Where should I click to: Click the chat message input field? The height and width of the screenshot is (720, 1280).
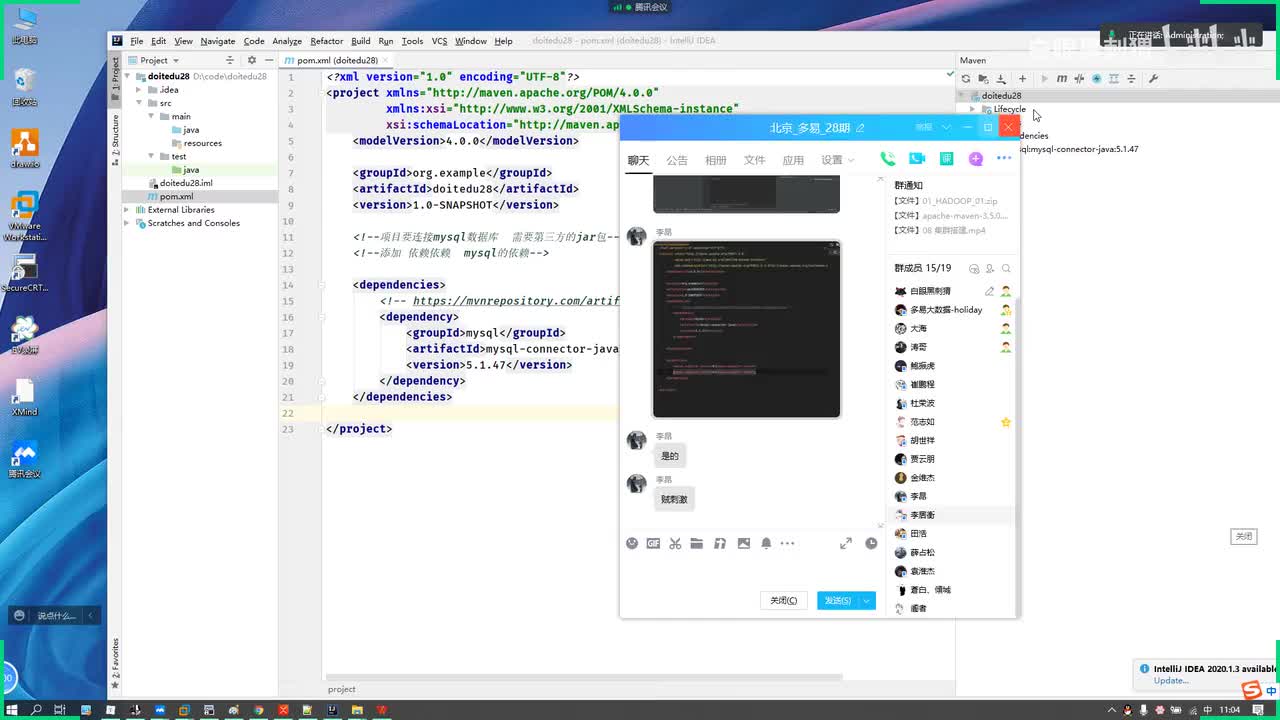pyautogui.click(x=750, y=570)
